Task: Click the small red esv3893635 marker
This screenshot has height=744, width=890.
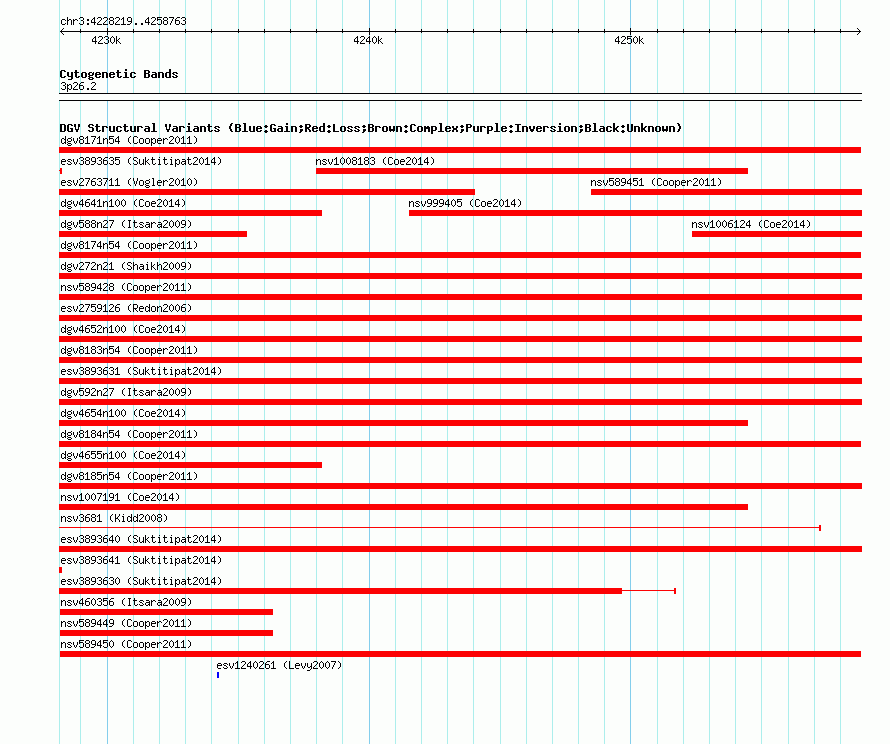Action: [x=61, y=171]
